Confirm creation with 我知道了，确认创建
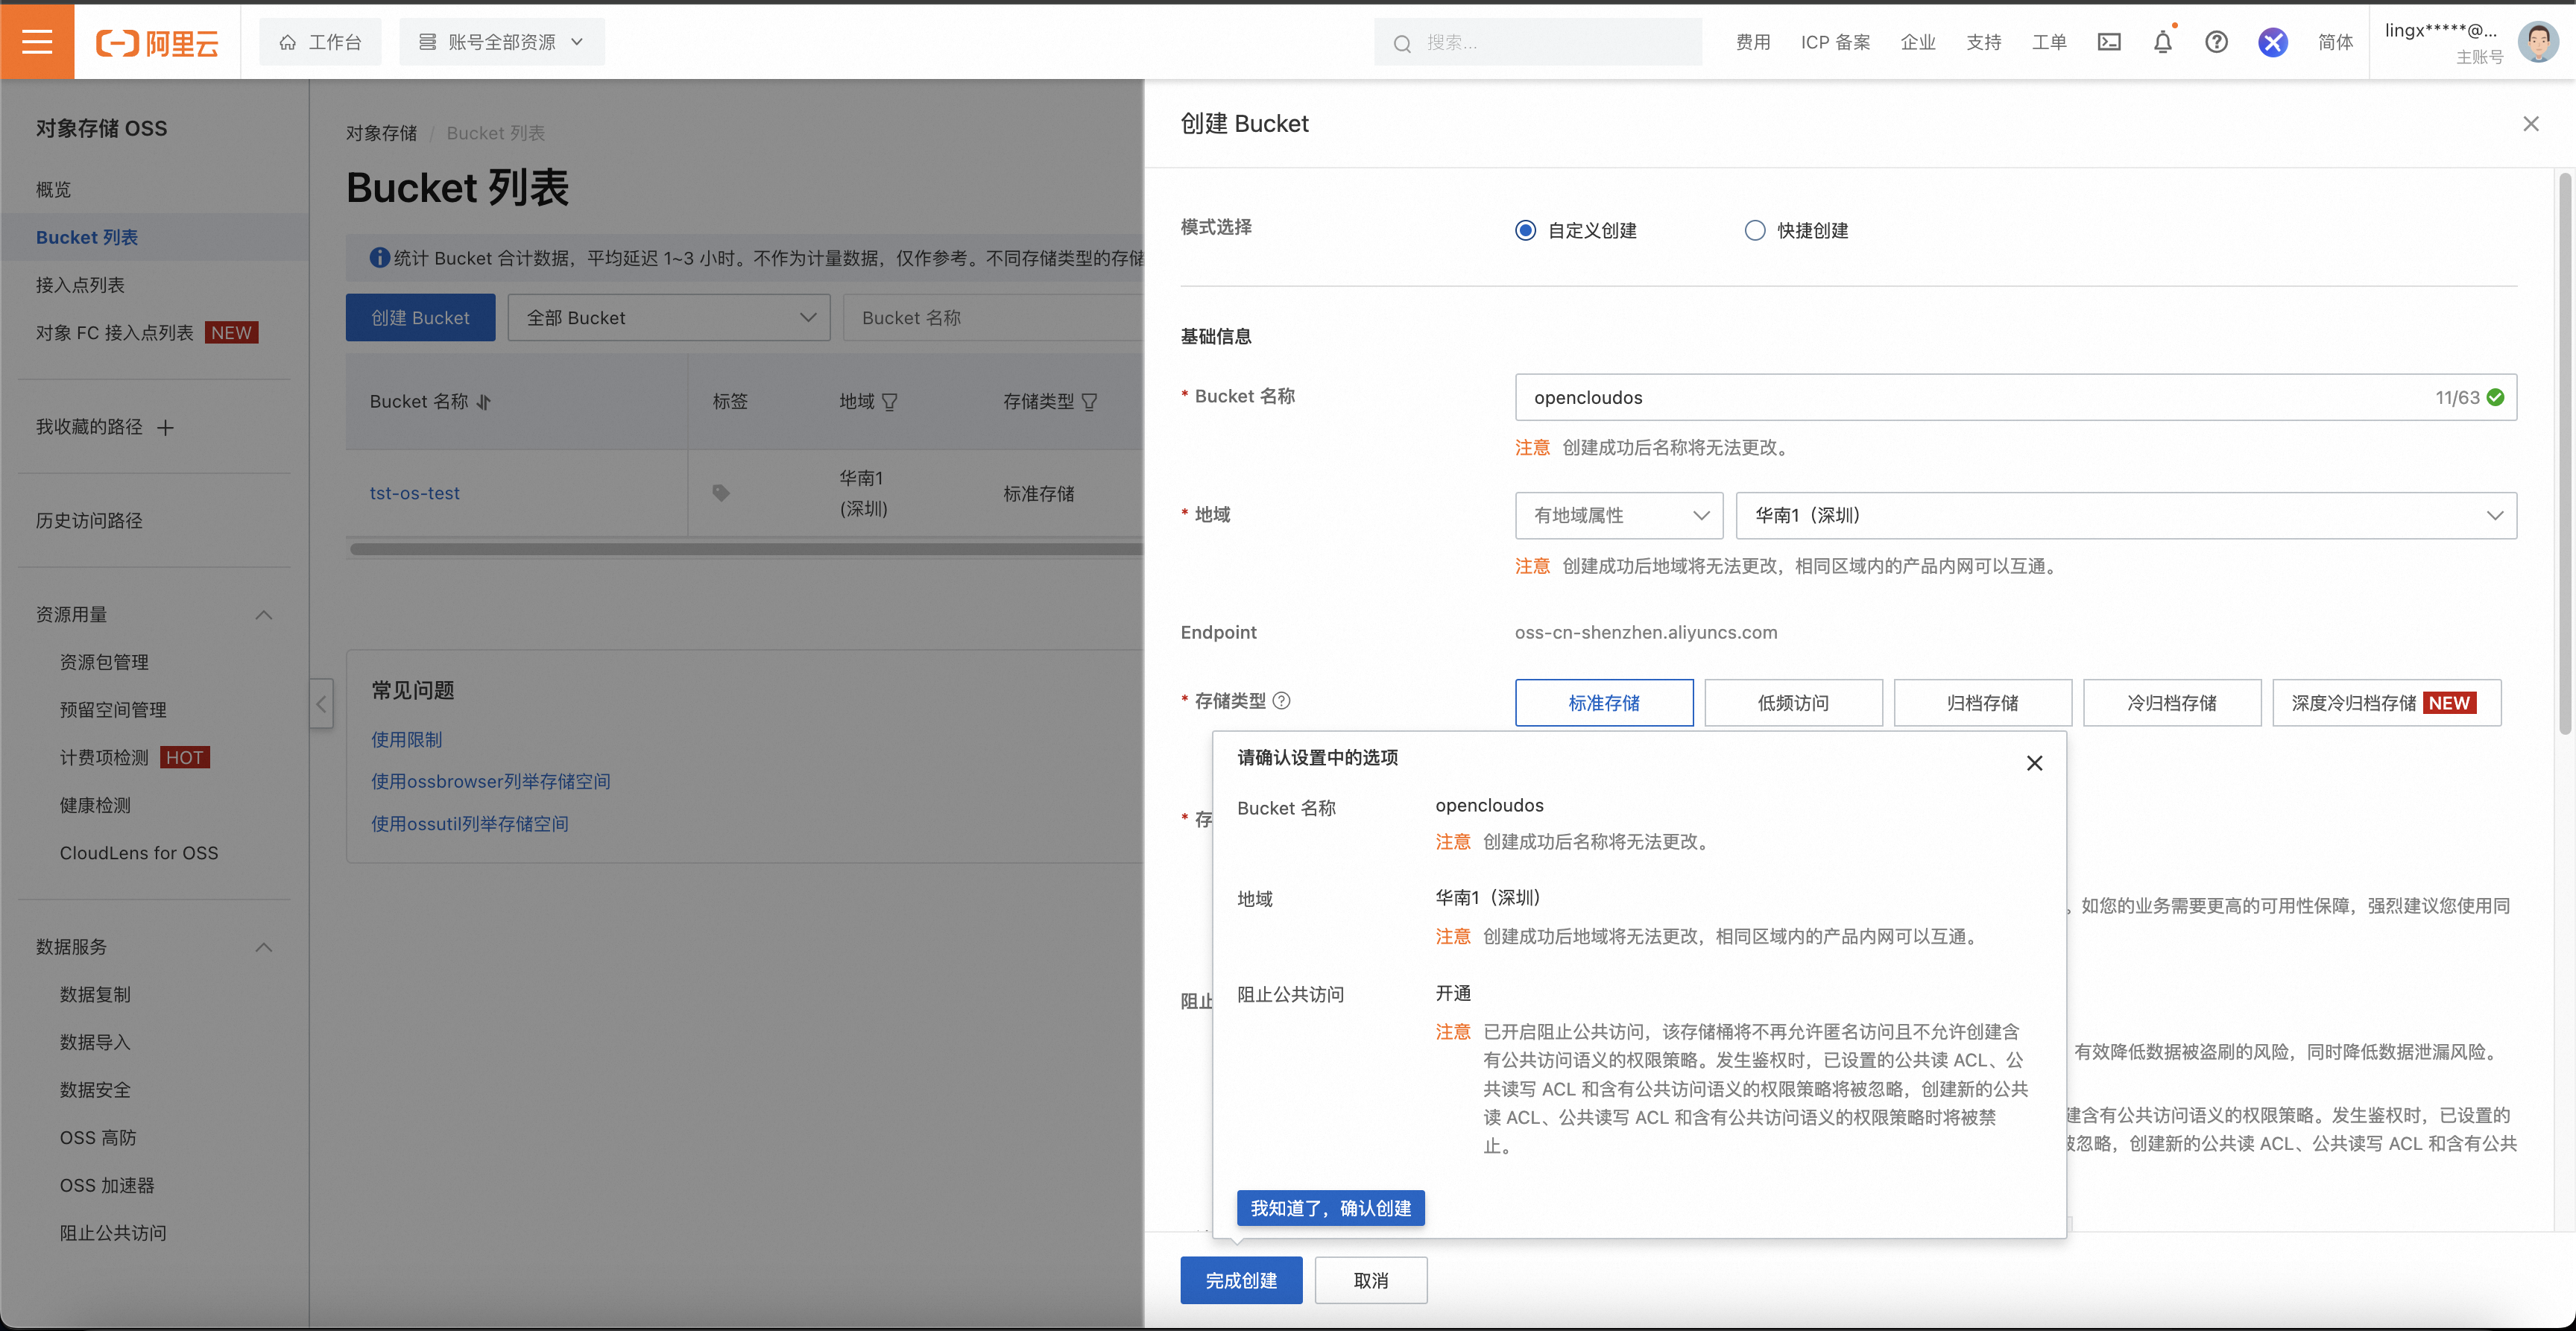The image size is (2576, 1331). pyautogui.click(x=1330, y=1208)
